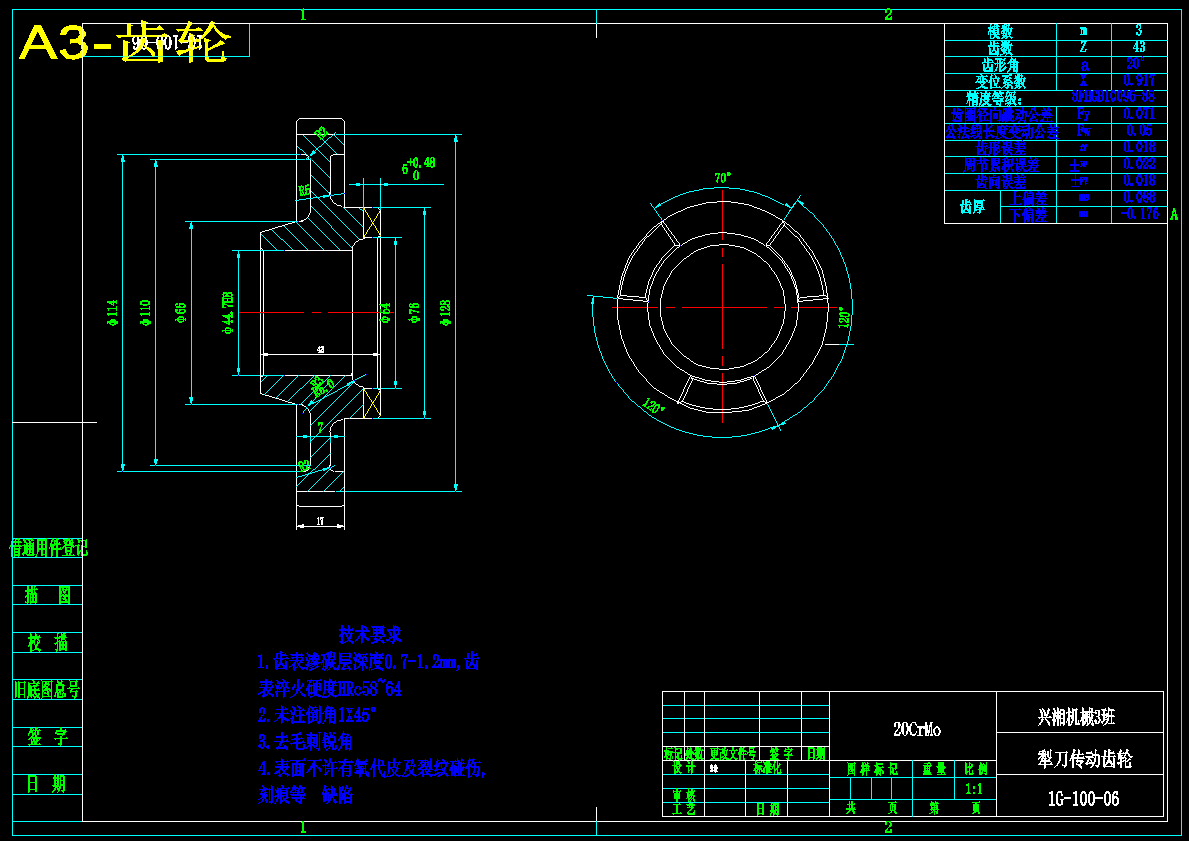This screenshot has width=1189, height=841.
Task: Select the lower deviation value '-0.176'
Action: click(1139, 214)
